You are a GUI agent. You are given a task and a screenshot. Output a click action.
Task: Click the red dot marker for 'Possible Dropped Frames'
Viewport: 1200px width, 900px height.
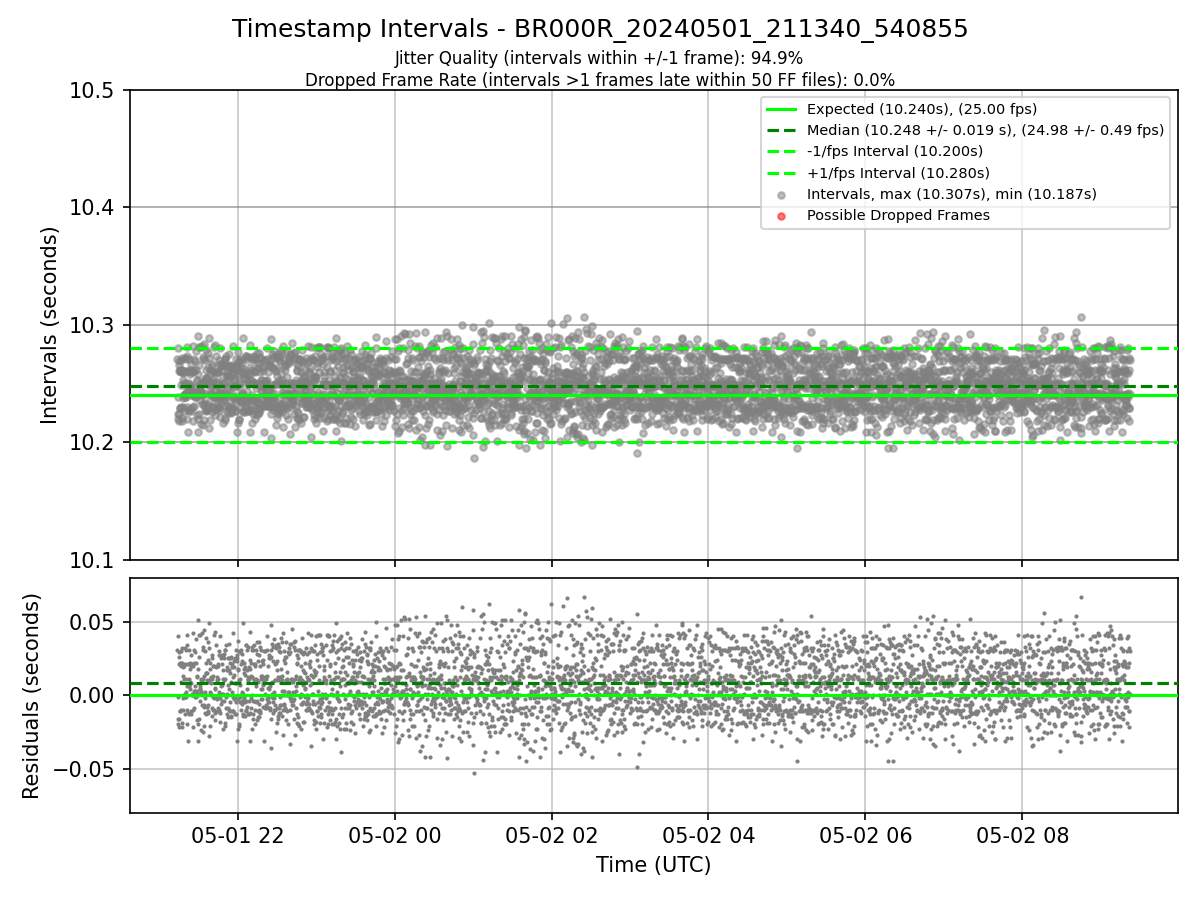click(782, 216)
